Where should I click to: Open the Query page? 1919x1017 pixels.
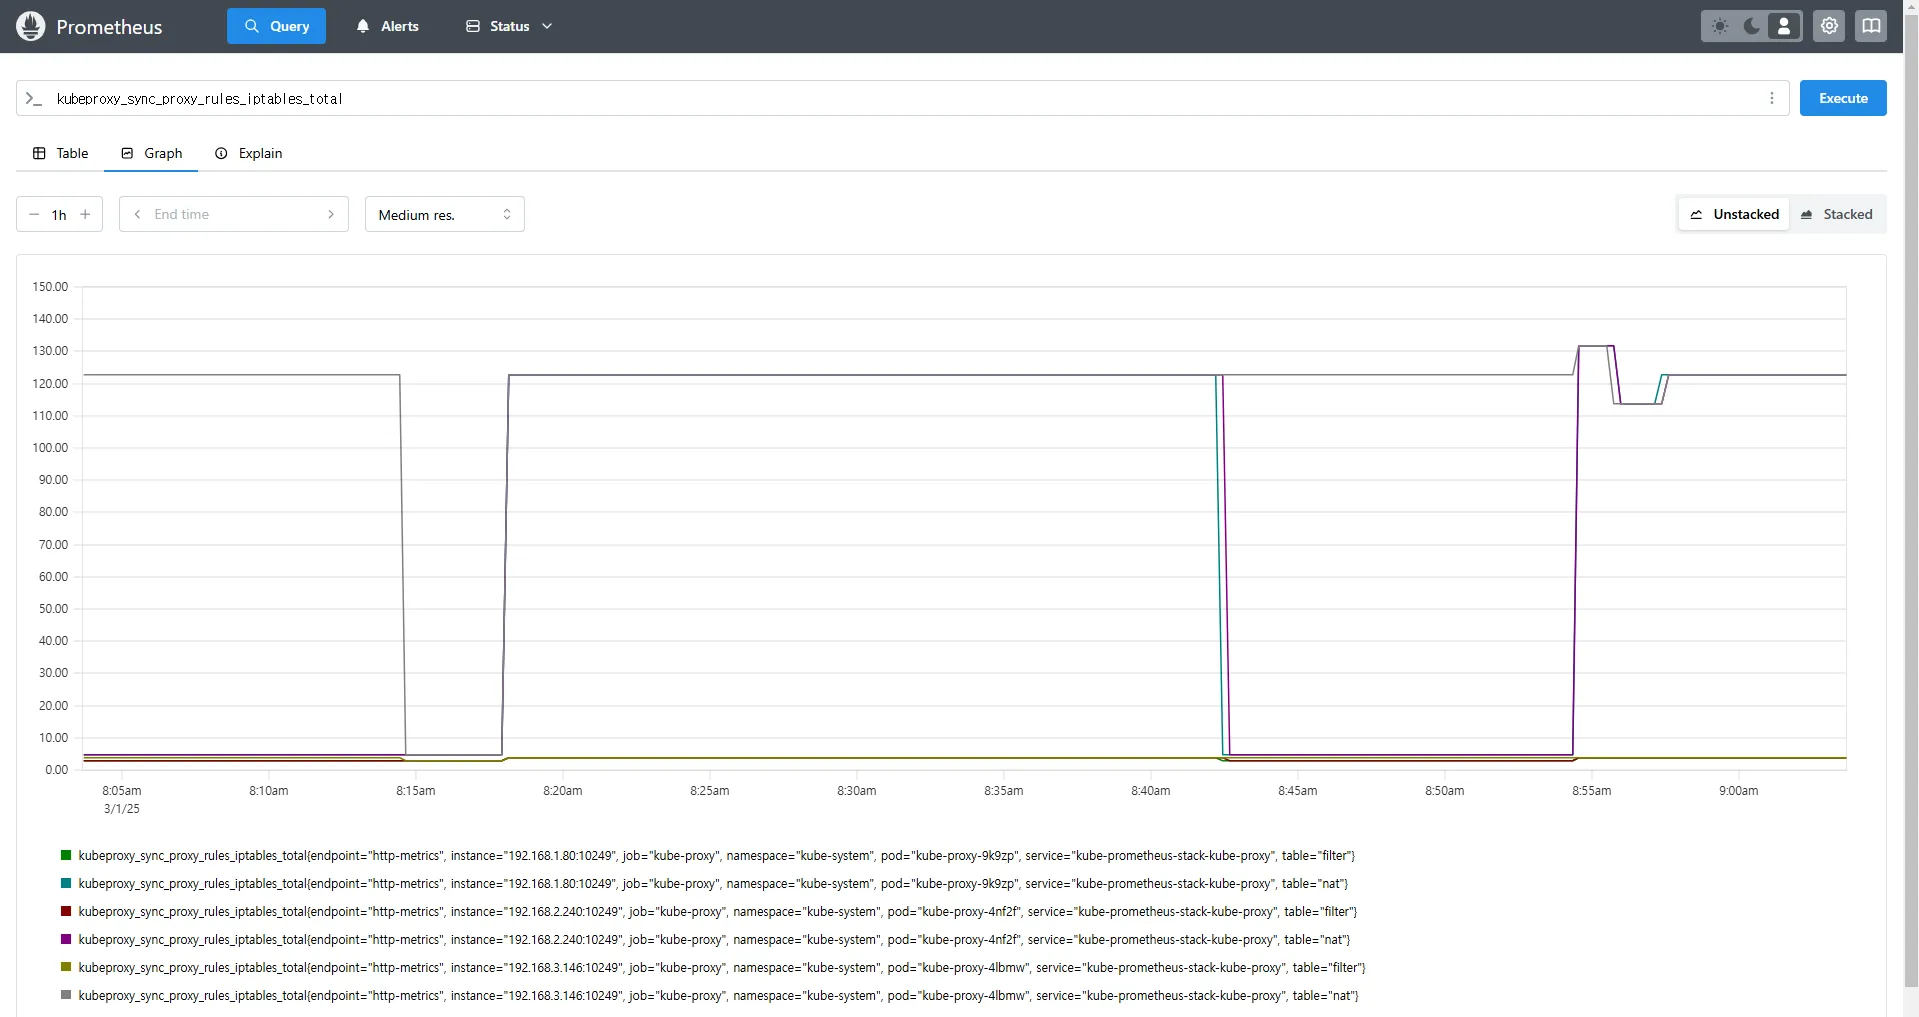tap(276, 26)
